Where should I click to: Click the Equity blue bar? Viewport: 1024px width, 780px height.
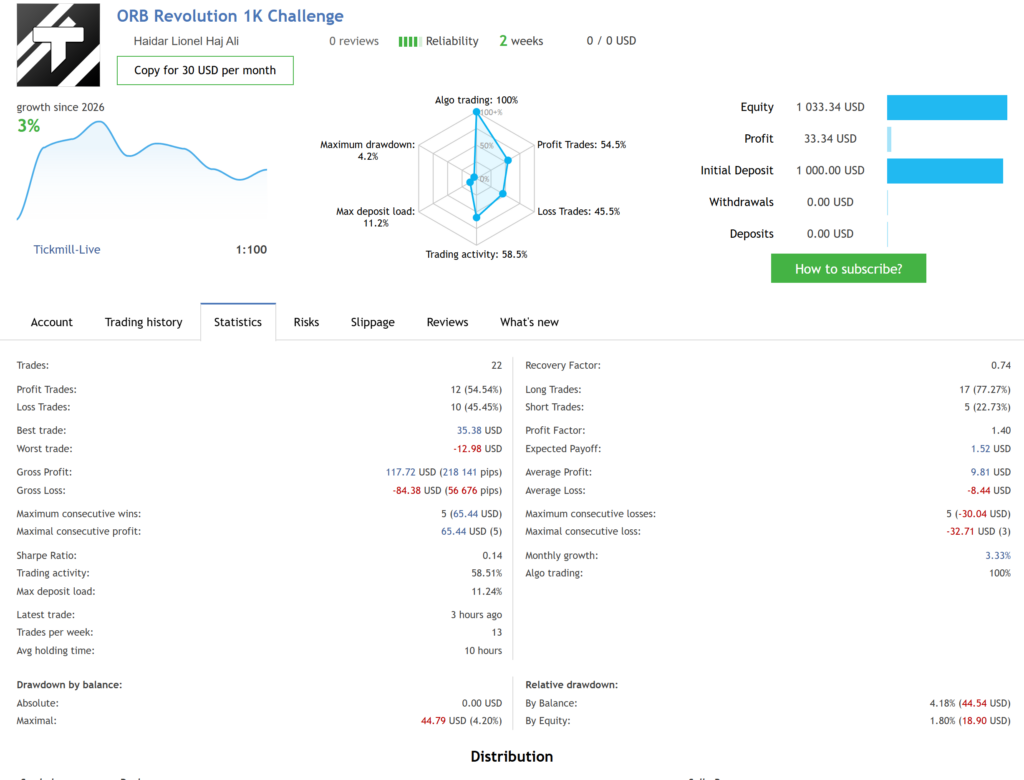[x=947, y=107]
